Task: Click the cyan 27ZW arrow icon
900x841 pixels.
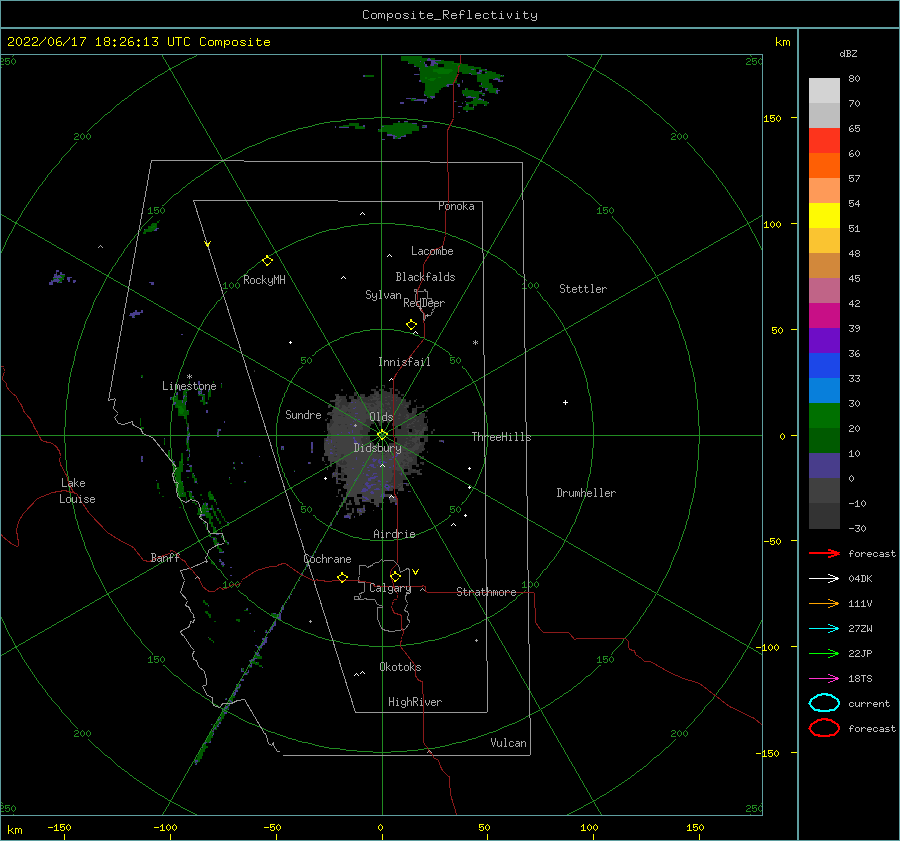Action: pos(824,629)
